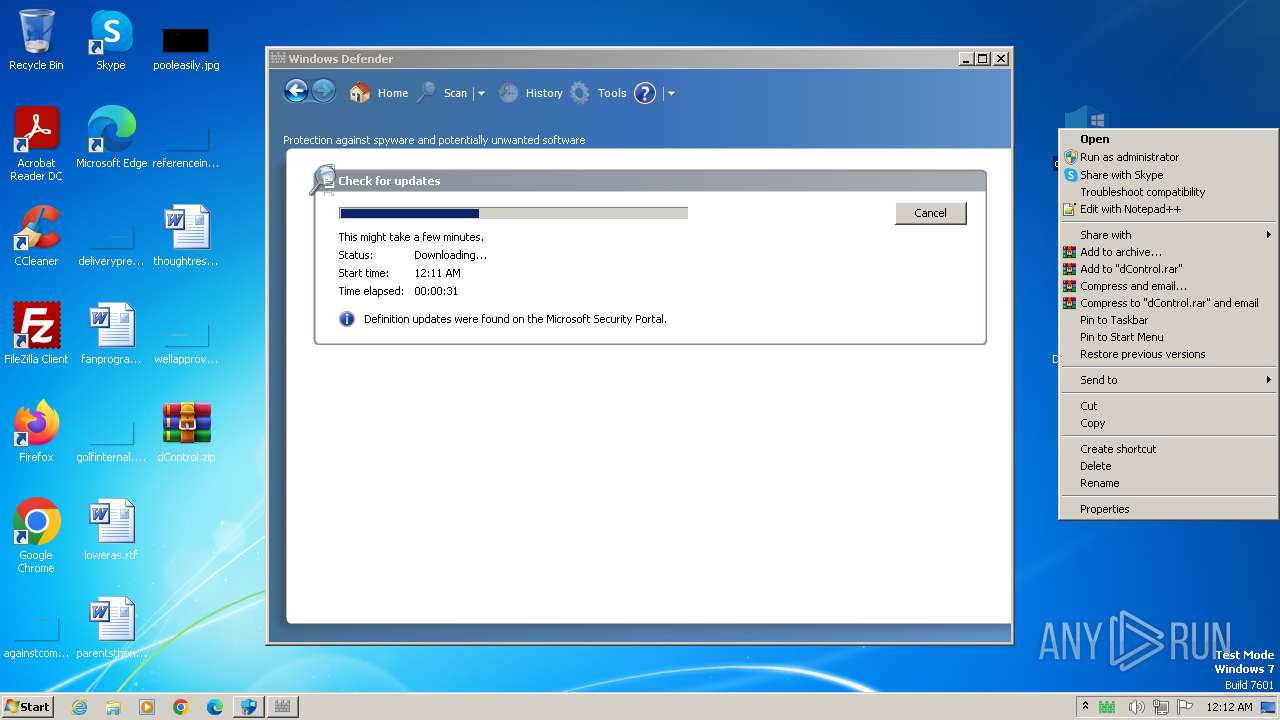Click the Back arrow in Windows Defender
The image size is (1280, 720).
click(x=295, y=92)
